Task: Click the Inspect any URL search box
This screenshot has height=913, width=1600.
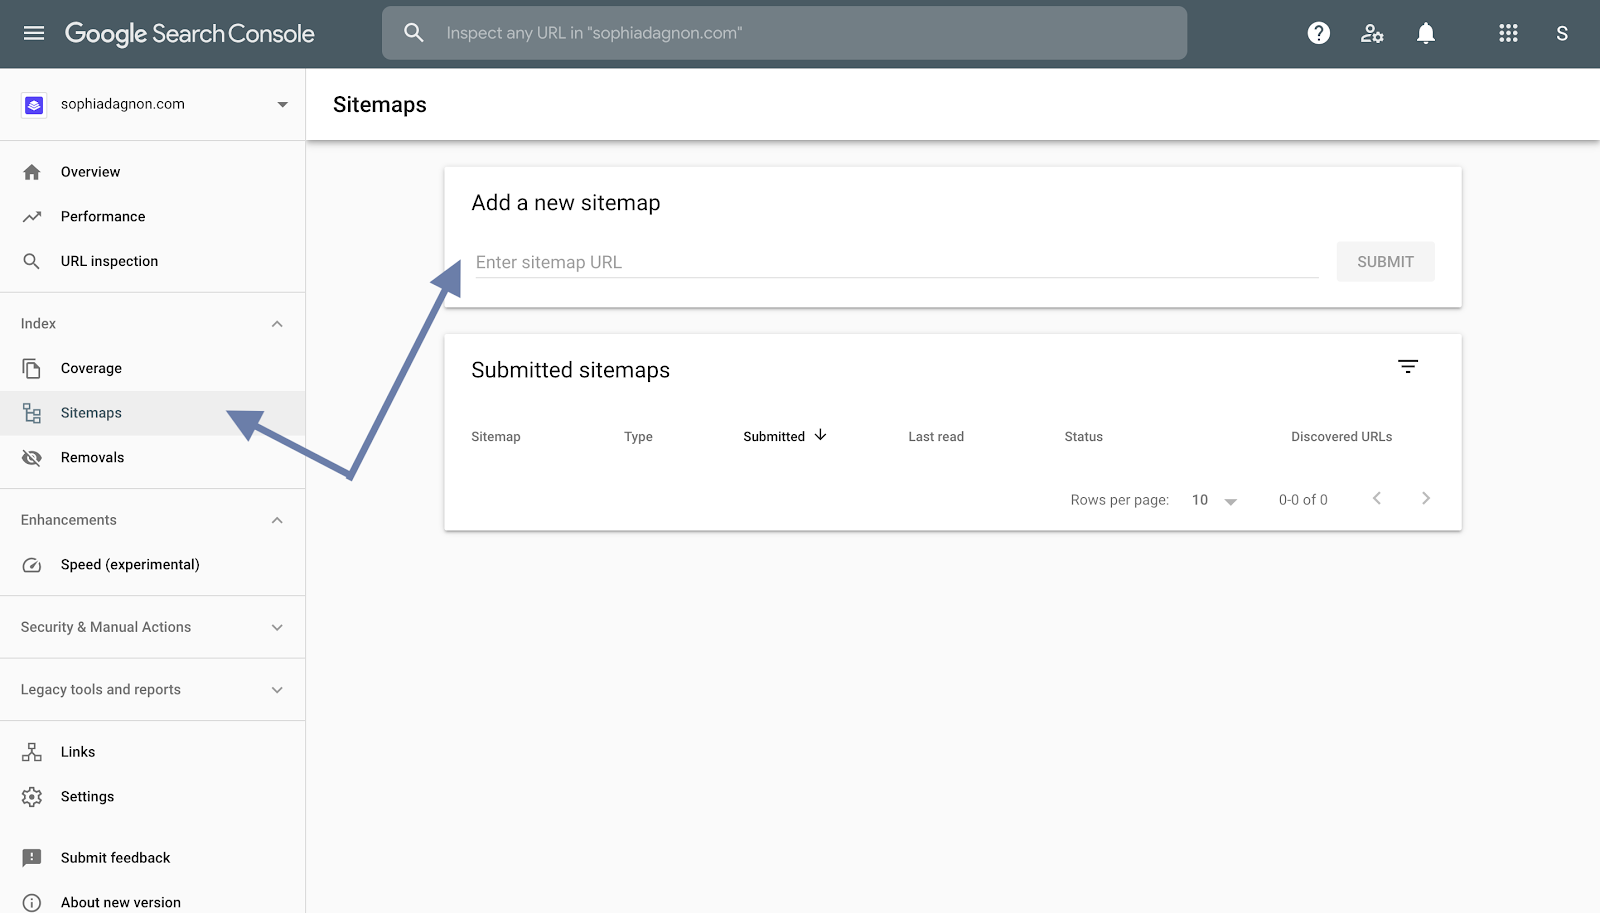Action: pyautogui.click(x=784, y=33)
